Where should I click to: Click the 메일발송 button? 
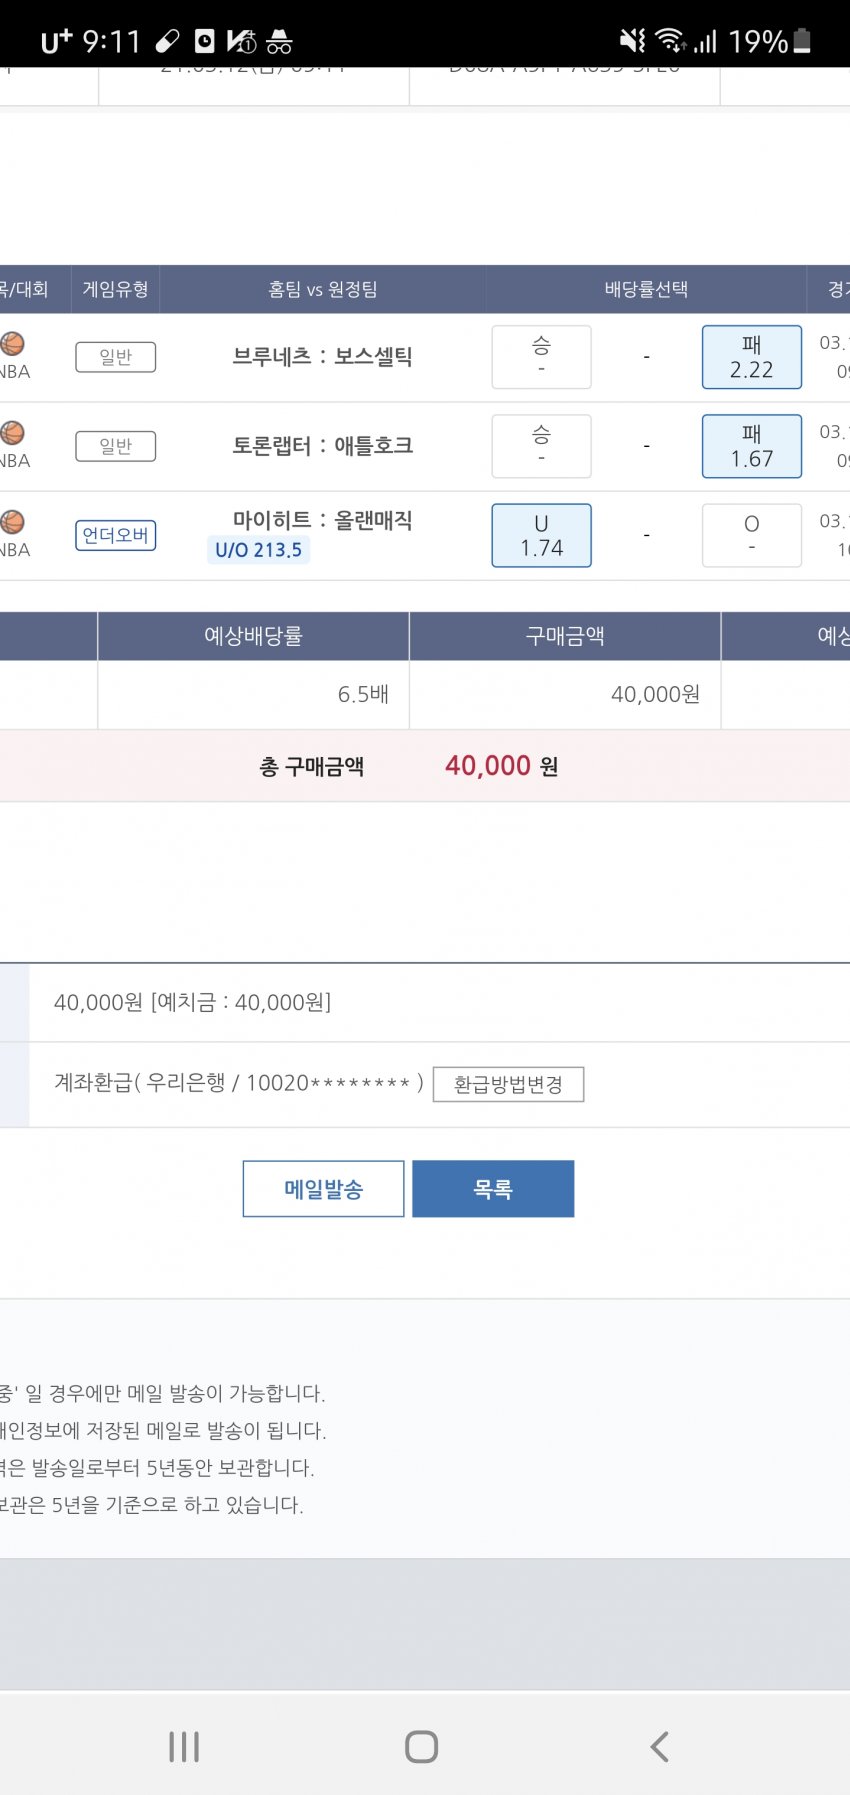point(323,1189)
